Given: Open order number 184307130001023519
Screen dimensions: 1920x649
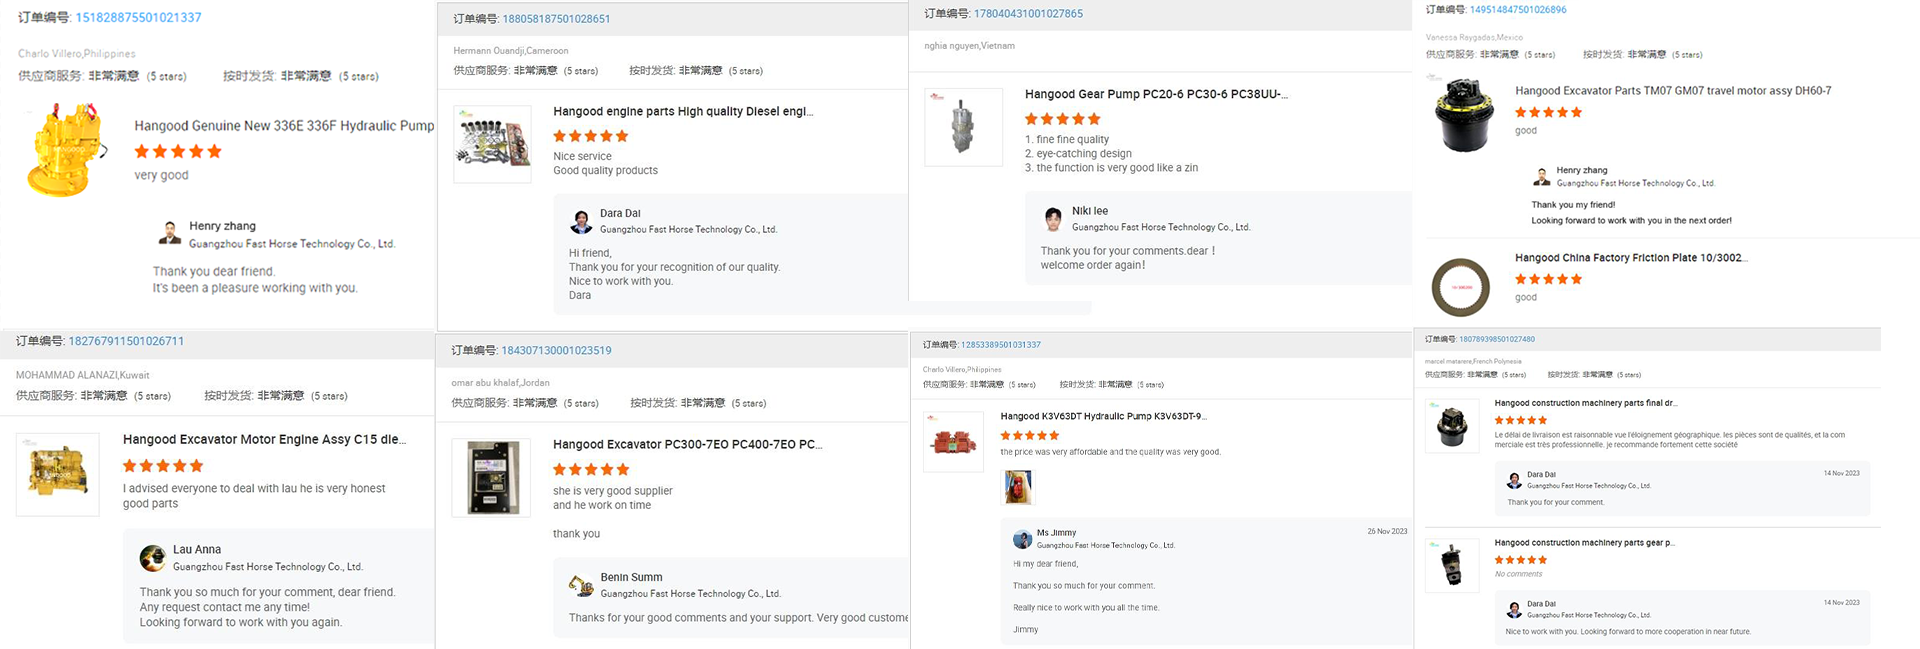Looking at the screenshot, I should (x=556, y=351).
